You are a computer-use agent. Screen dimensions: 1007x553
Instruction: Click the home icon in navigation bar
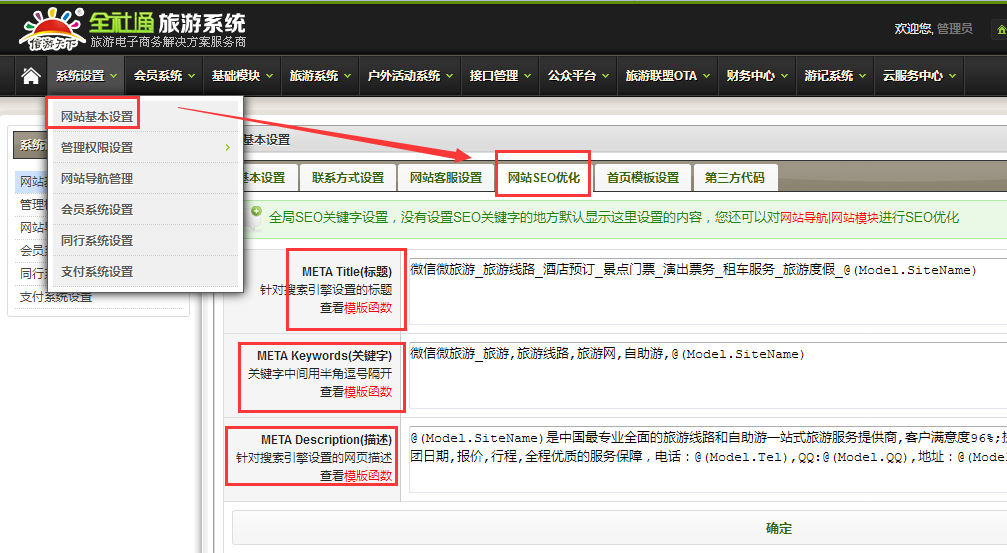31,76
